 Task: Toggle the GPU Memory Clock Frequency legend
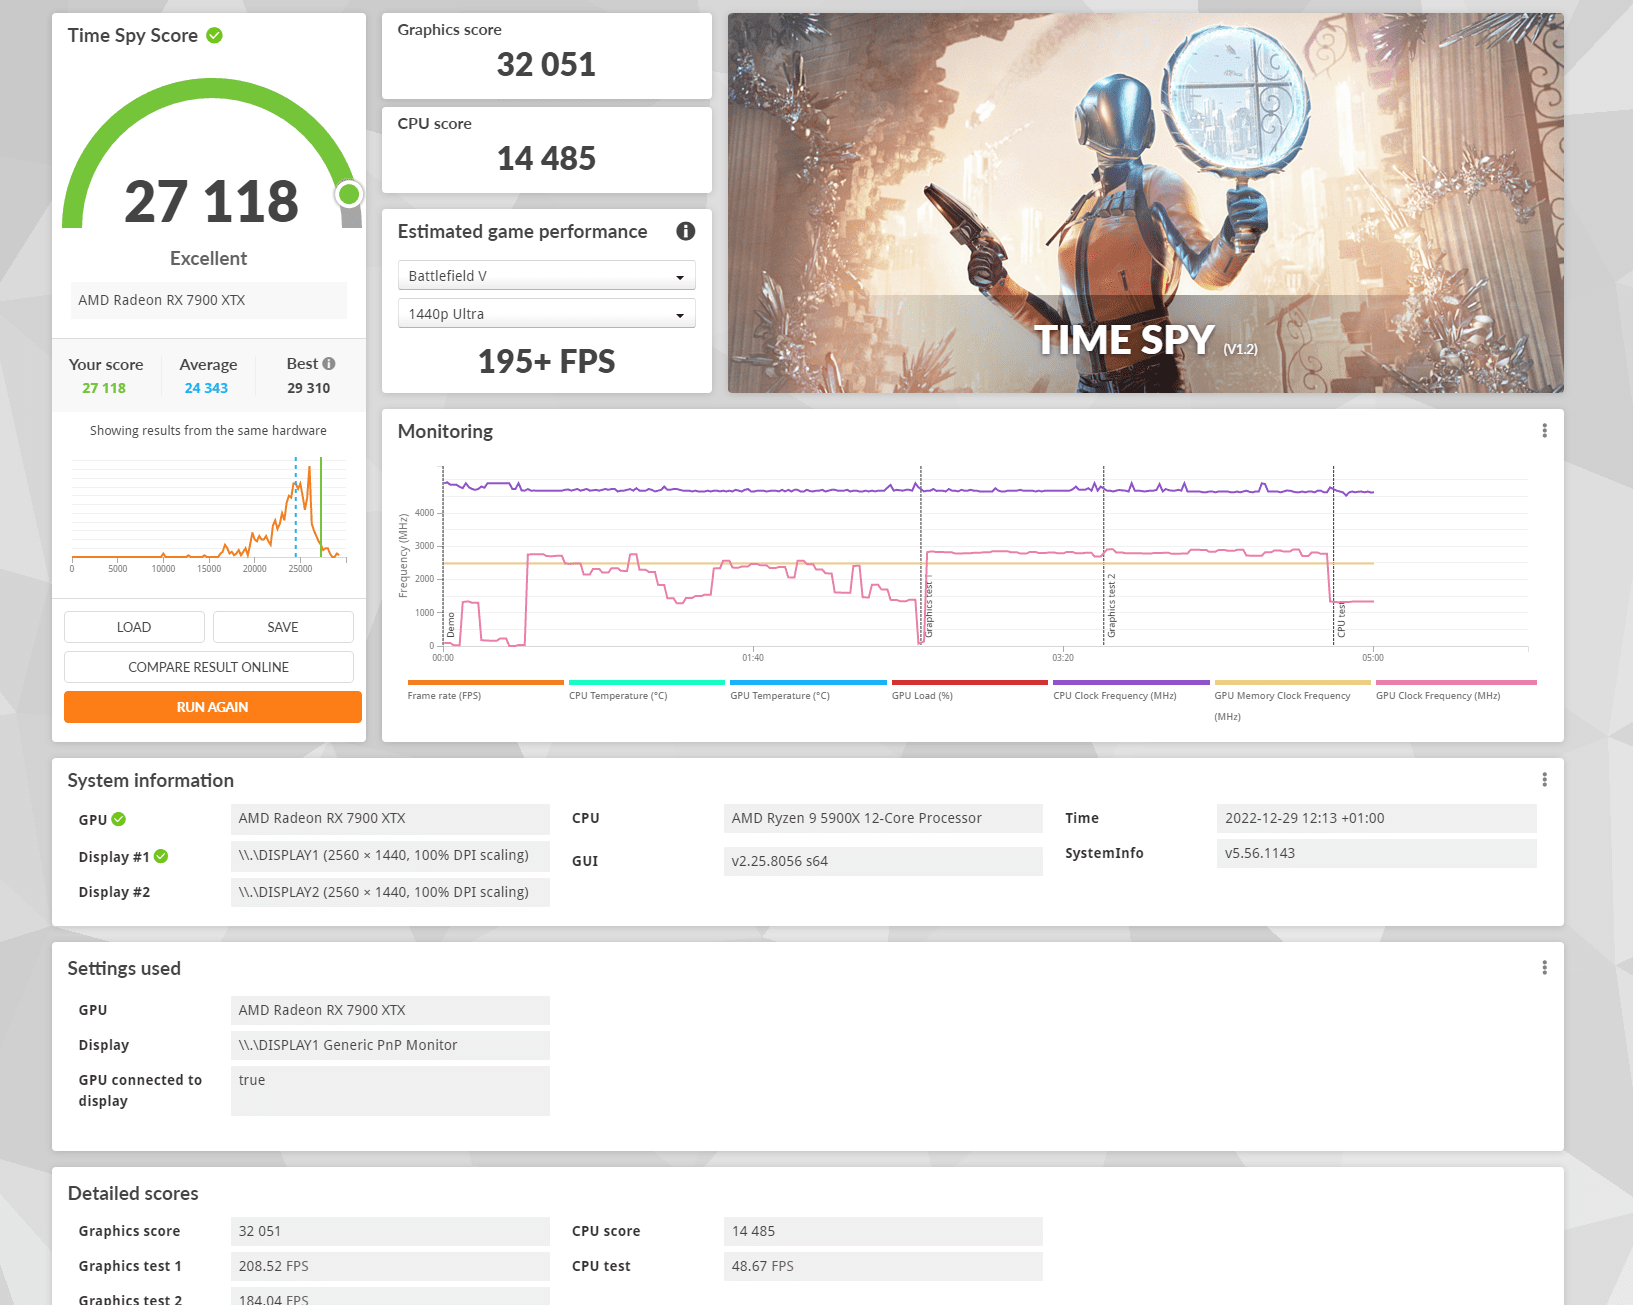pos(1292,701)
